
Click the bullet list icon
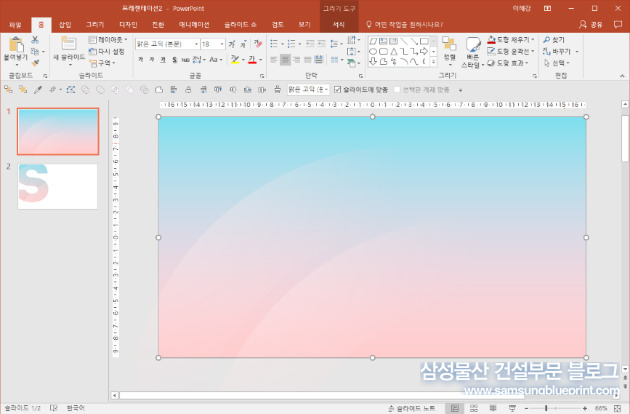[x=274, y=43]
